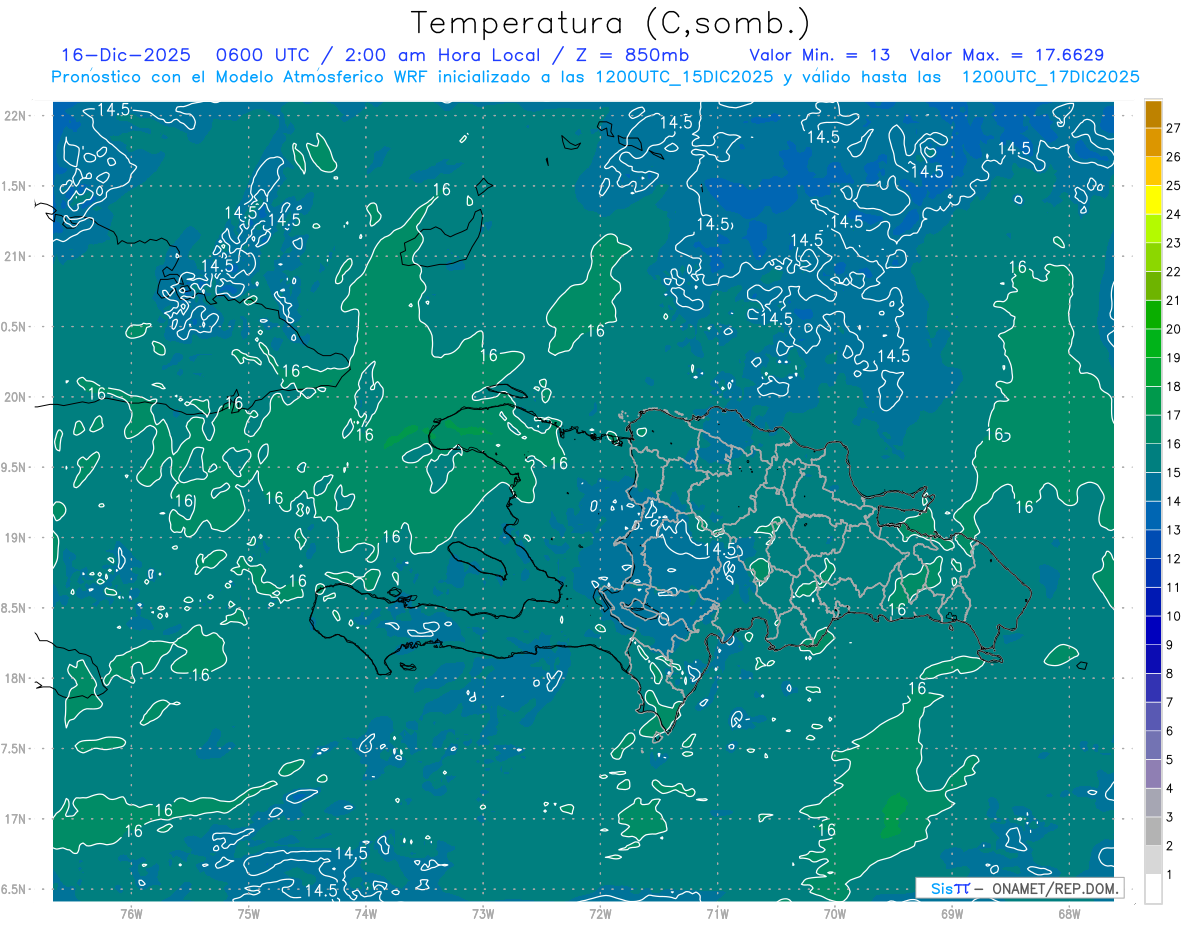Click the '19N' latitude axis label
Screen dimensions: 1200x927
pyautogui.click(x=16, y=538)
